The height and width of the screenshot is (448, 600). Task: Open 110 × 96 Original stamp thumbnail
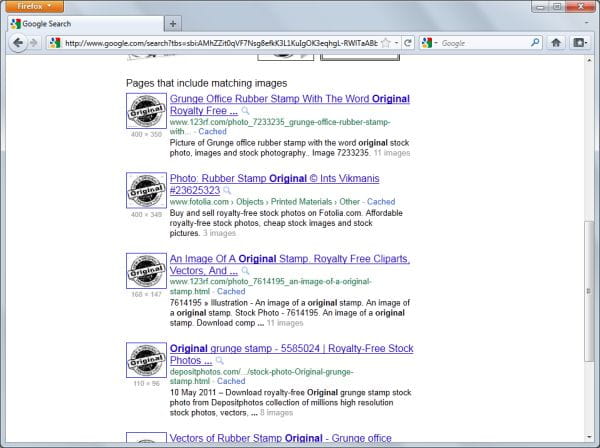146,360
